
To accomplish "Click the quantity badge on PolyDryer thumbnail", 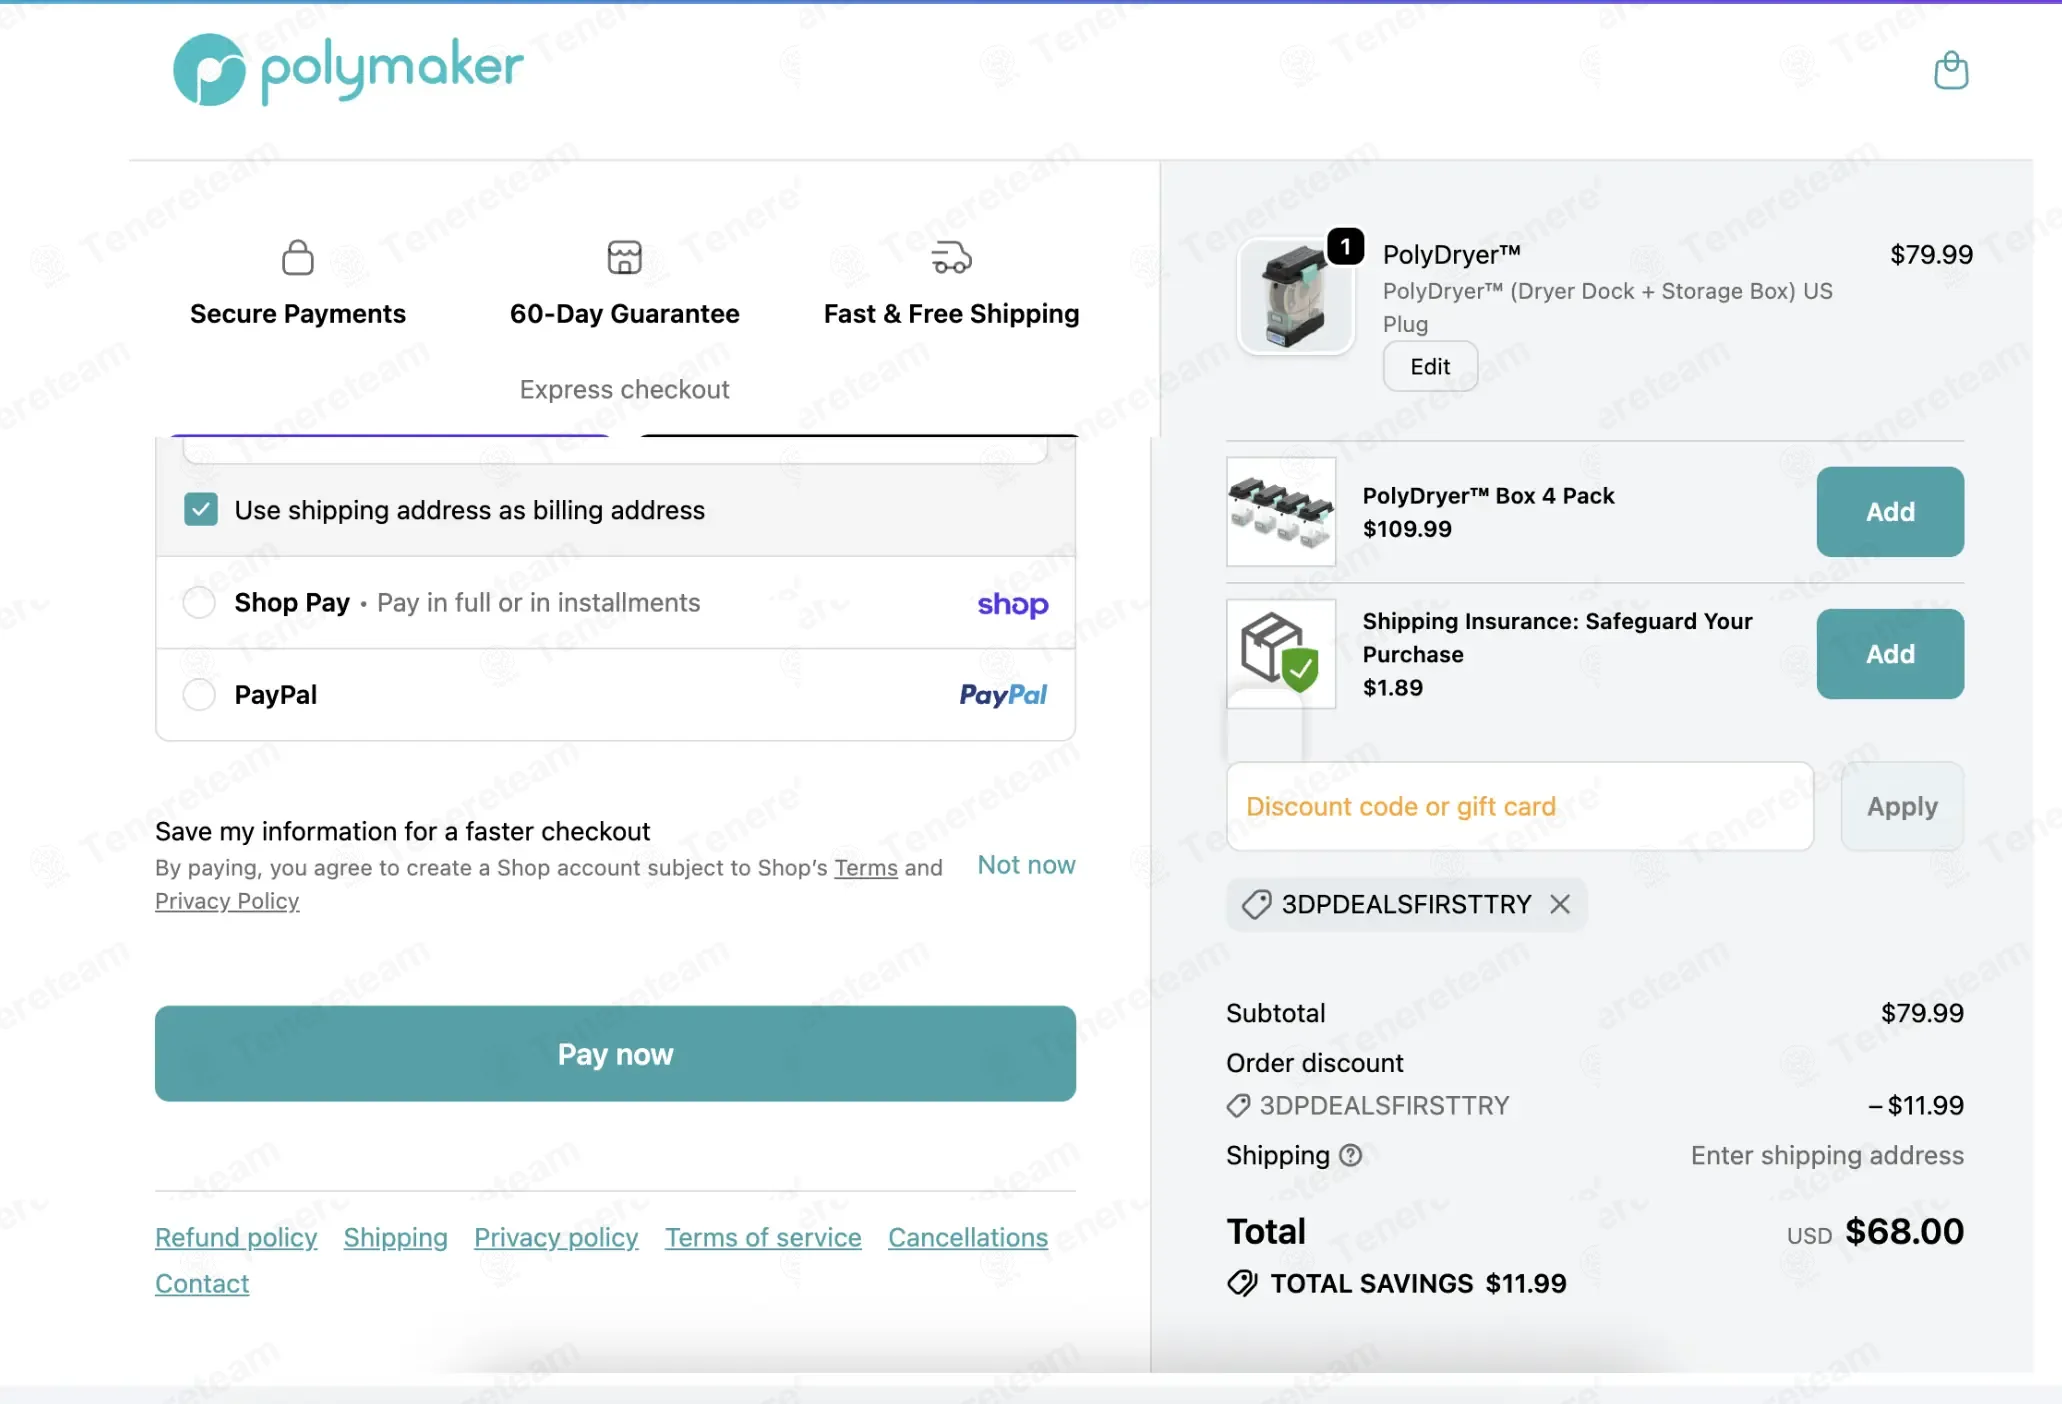I will [1345, 246].
